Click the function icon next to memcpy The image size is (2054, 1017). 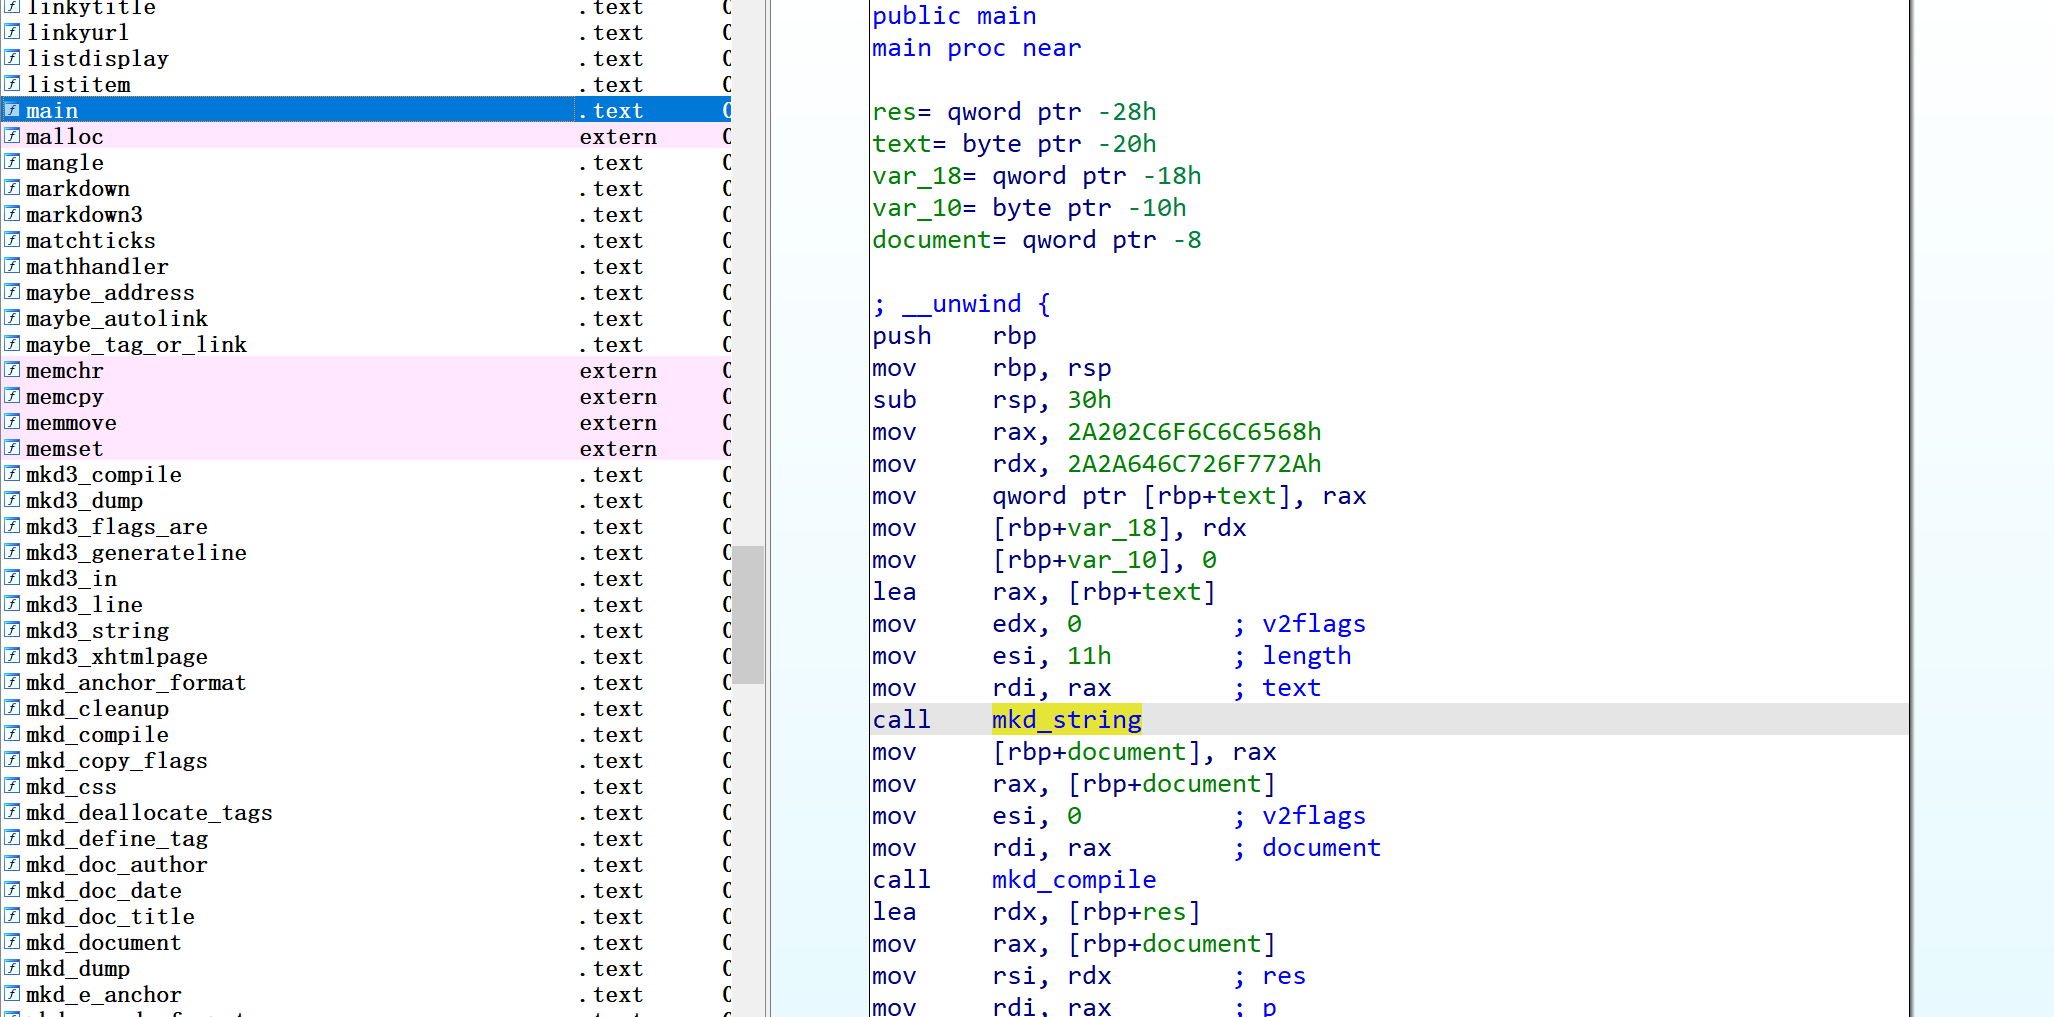click(12, 396)
